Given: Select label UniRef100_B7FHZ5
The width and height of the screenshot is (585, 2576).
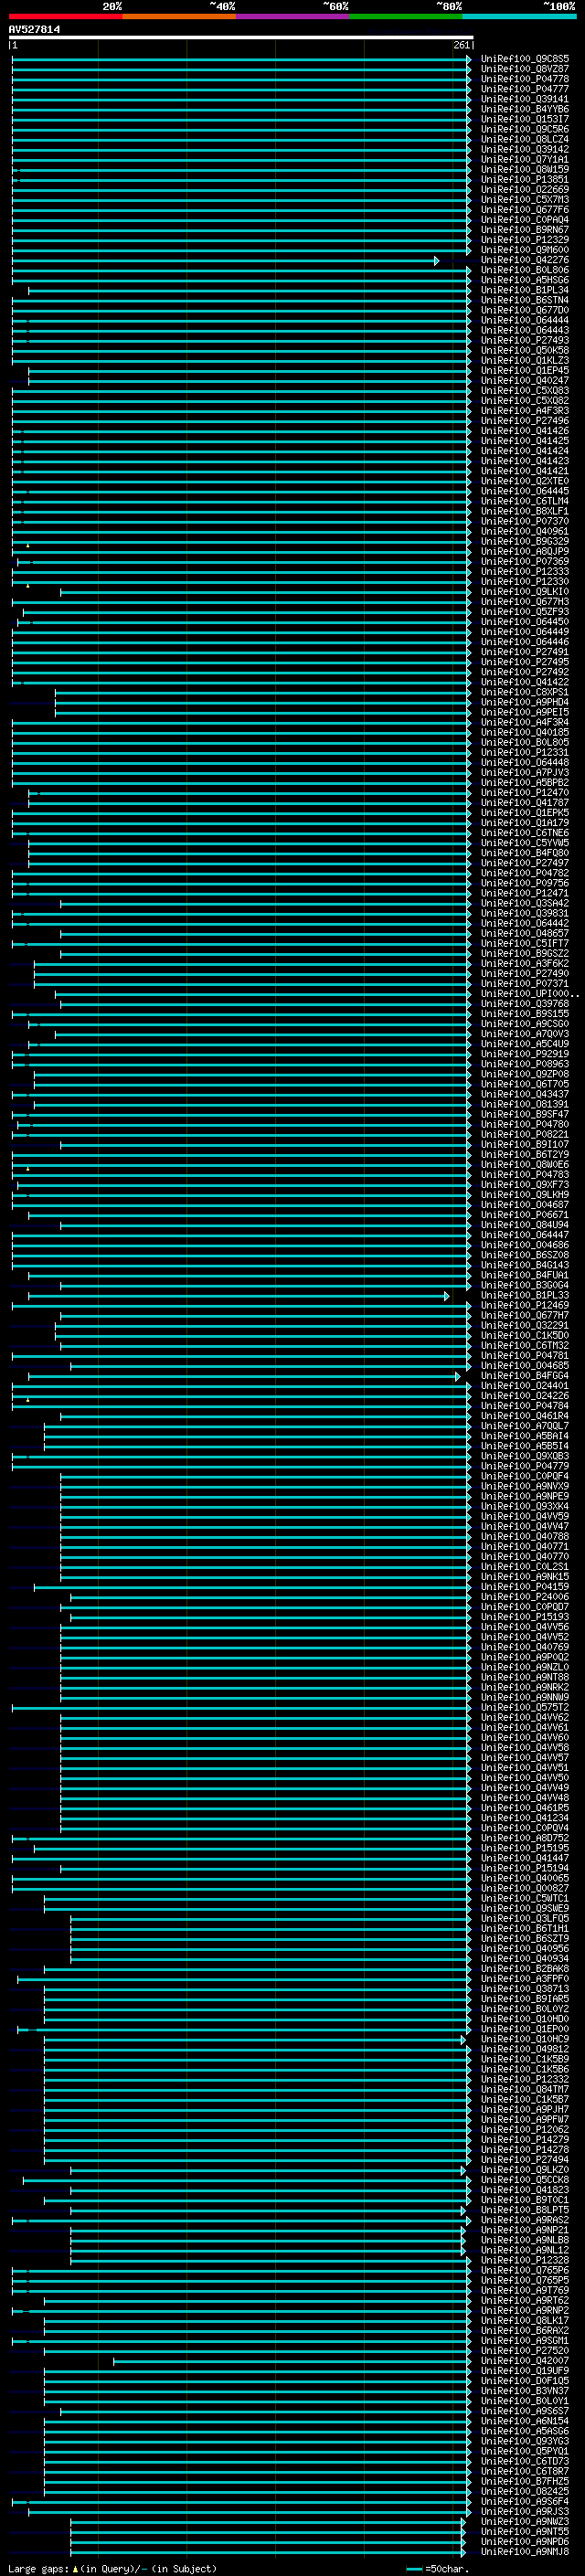Looking at the screenshot, I should (524, 2481).
